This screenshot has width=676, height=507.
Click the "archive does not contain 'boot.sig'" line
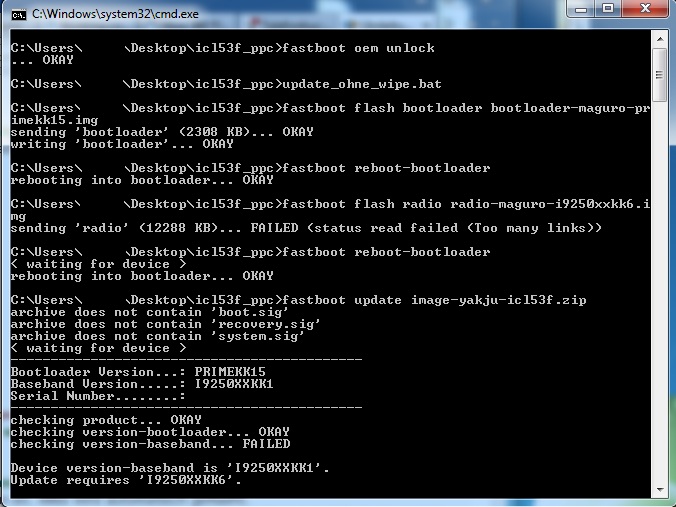(150, 312)
